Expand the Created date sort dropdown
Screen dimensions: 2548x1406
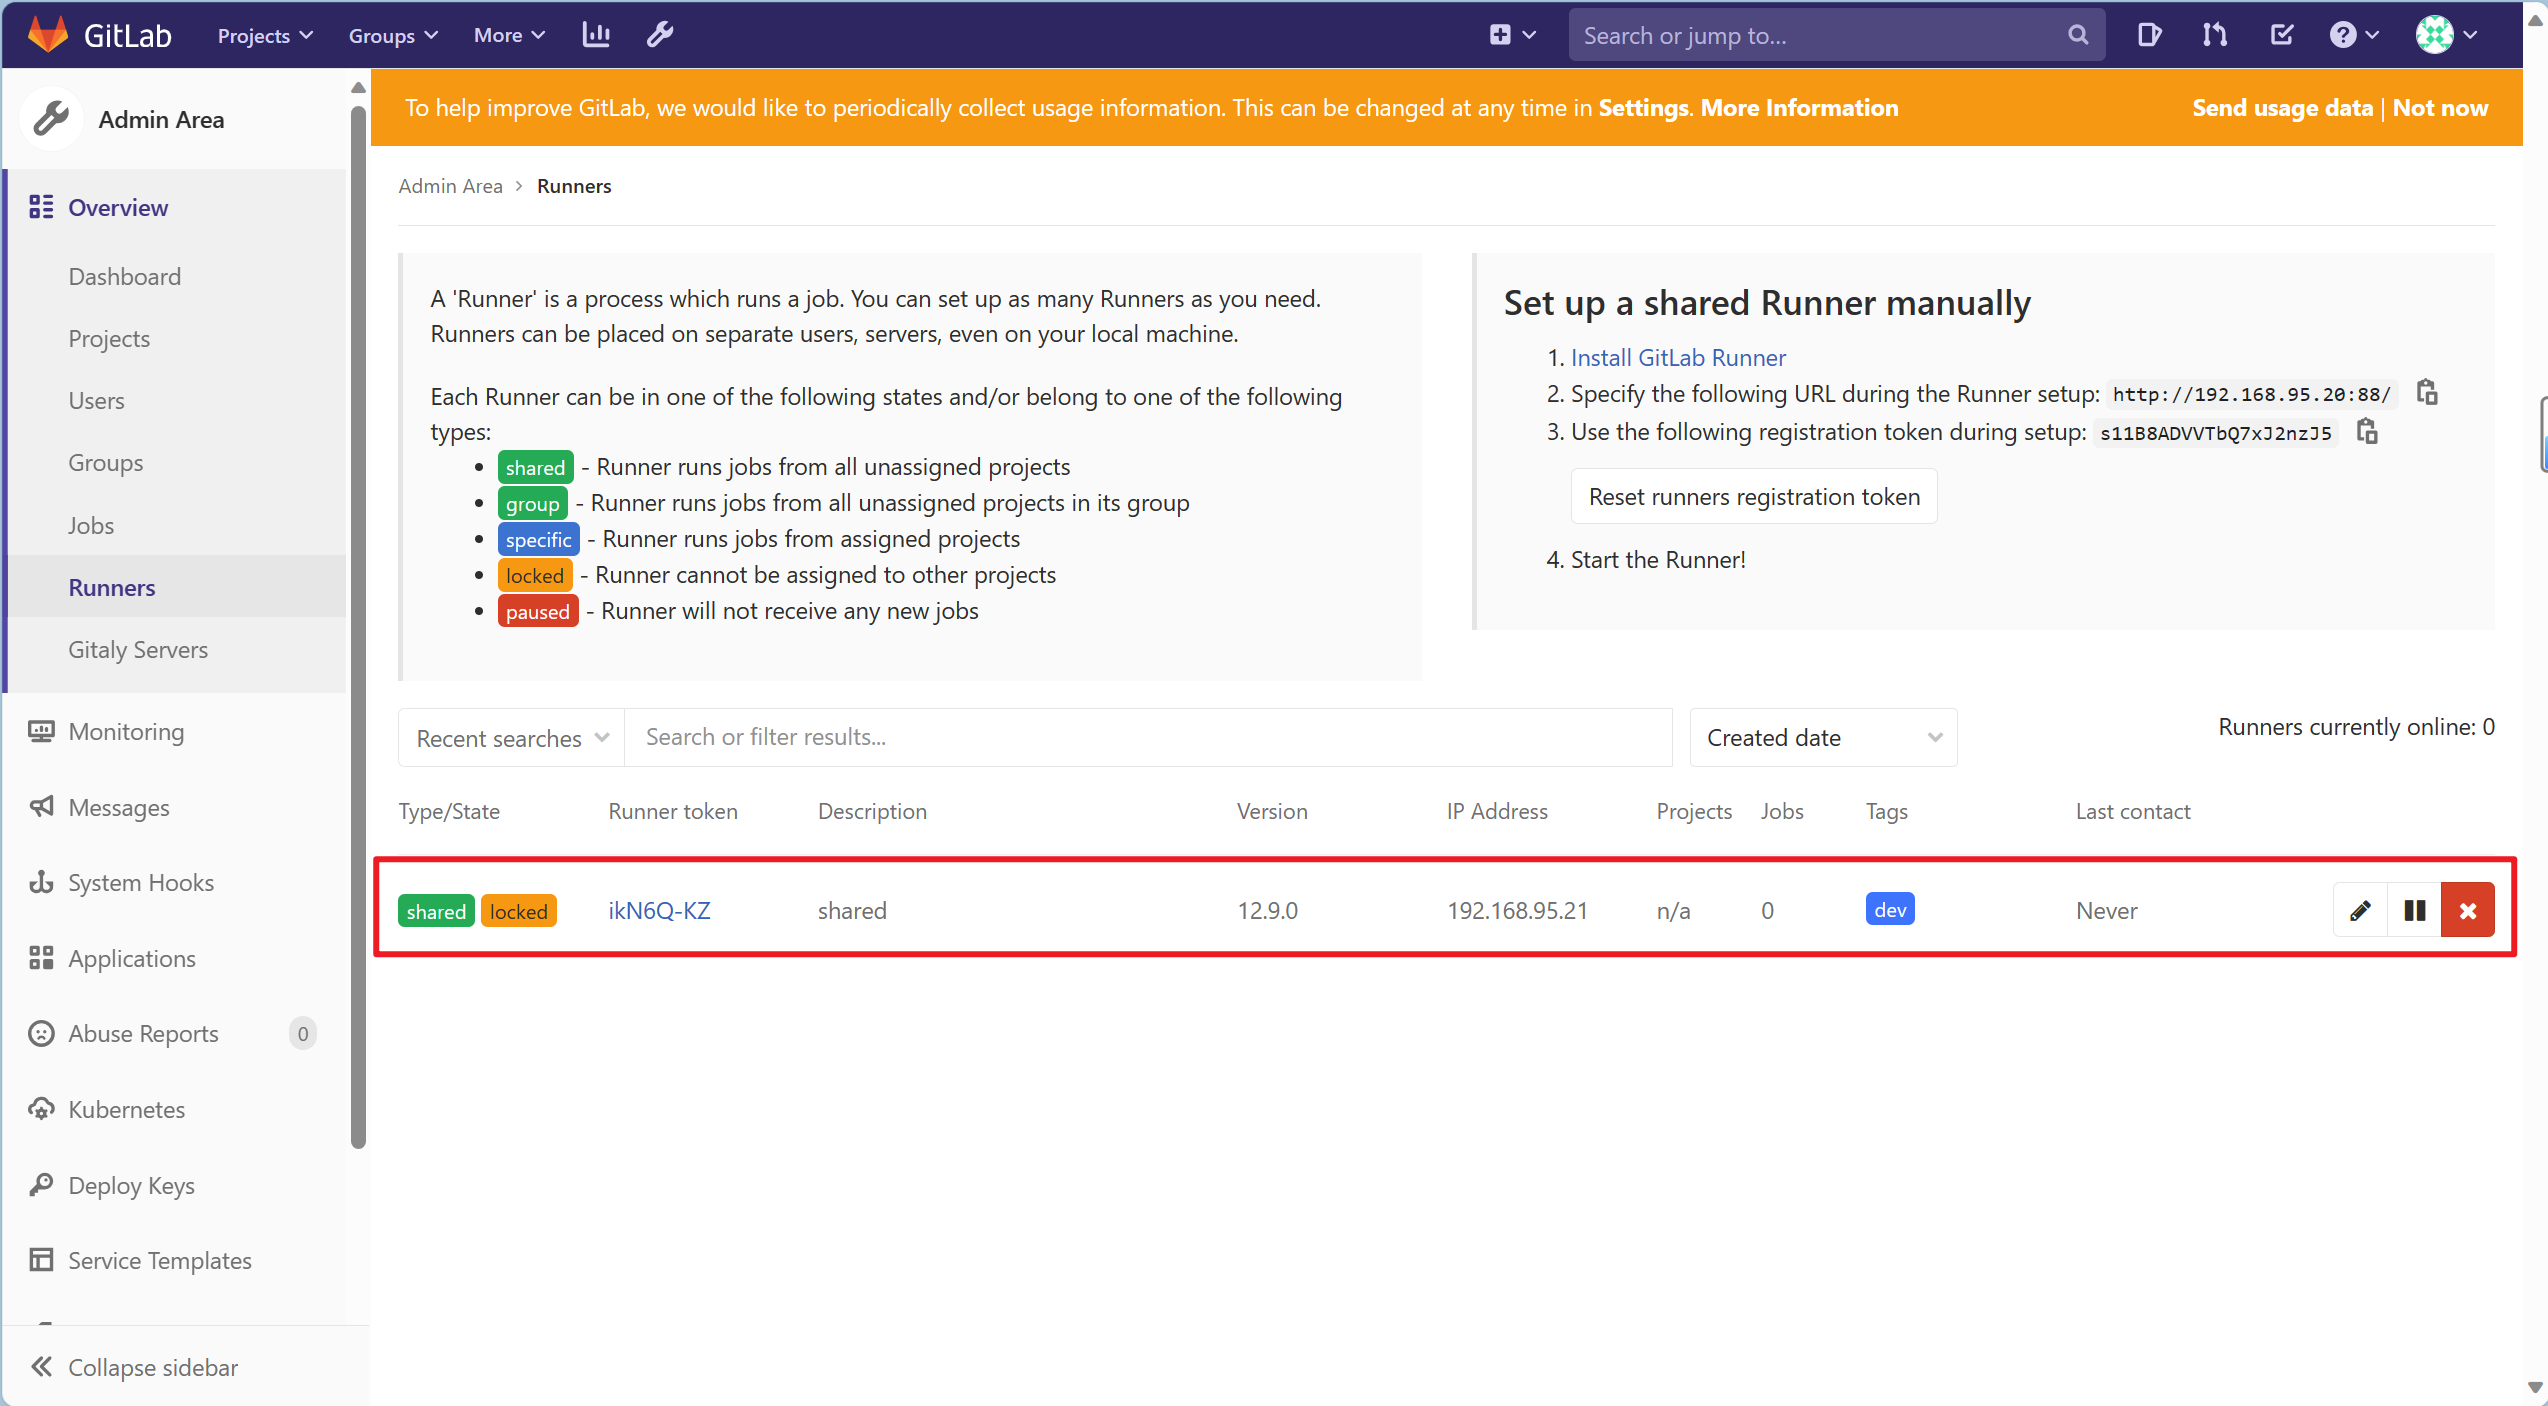point(1822,737)
